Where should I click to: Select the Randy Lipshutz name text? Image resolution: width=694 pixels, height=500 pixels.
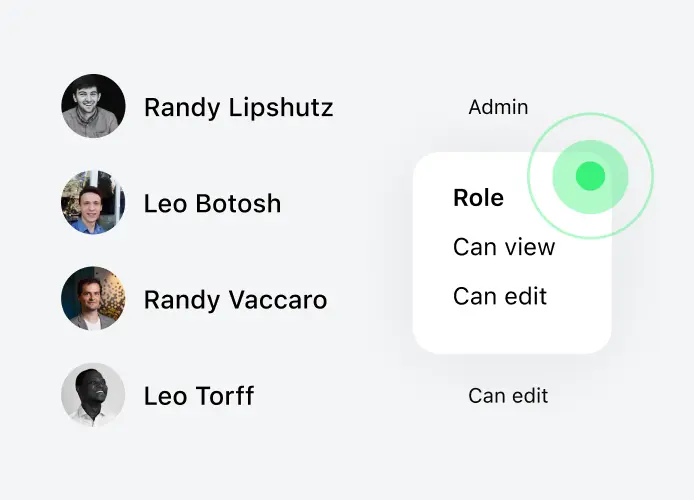coord(238,107)
